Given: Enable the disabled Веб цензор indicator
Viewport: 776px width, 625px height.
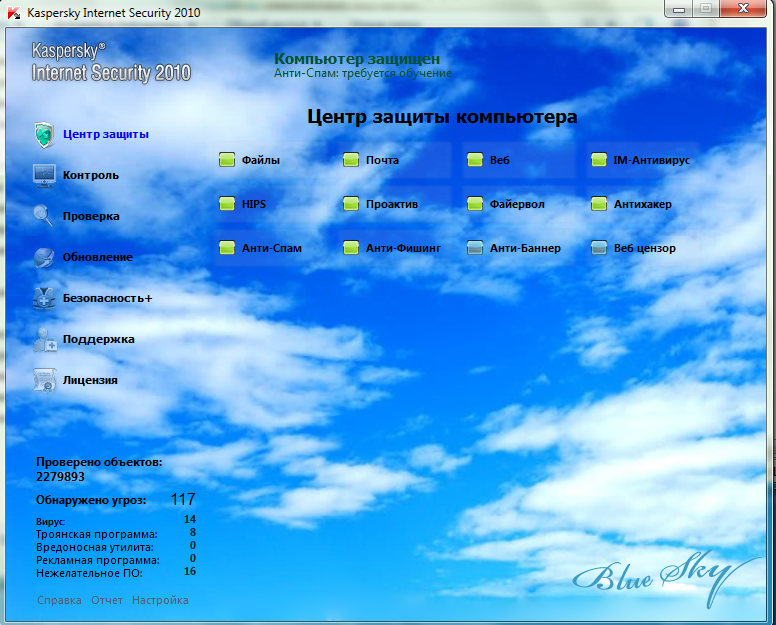Looking at the screenshot, I should [599, 248].
